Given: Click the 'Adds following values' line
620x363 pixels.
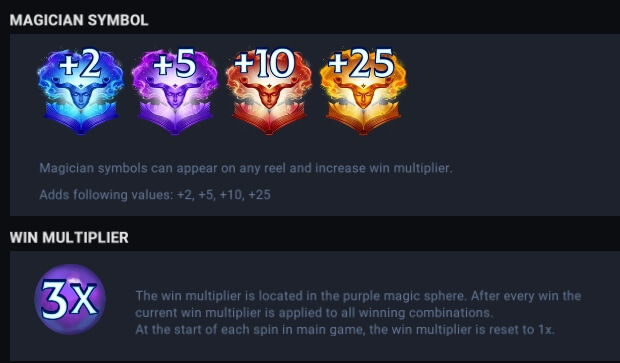Looking at the screenshot, I should click(x=155, y=195).
